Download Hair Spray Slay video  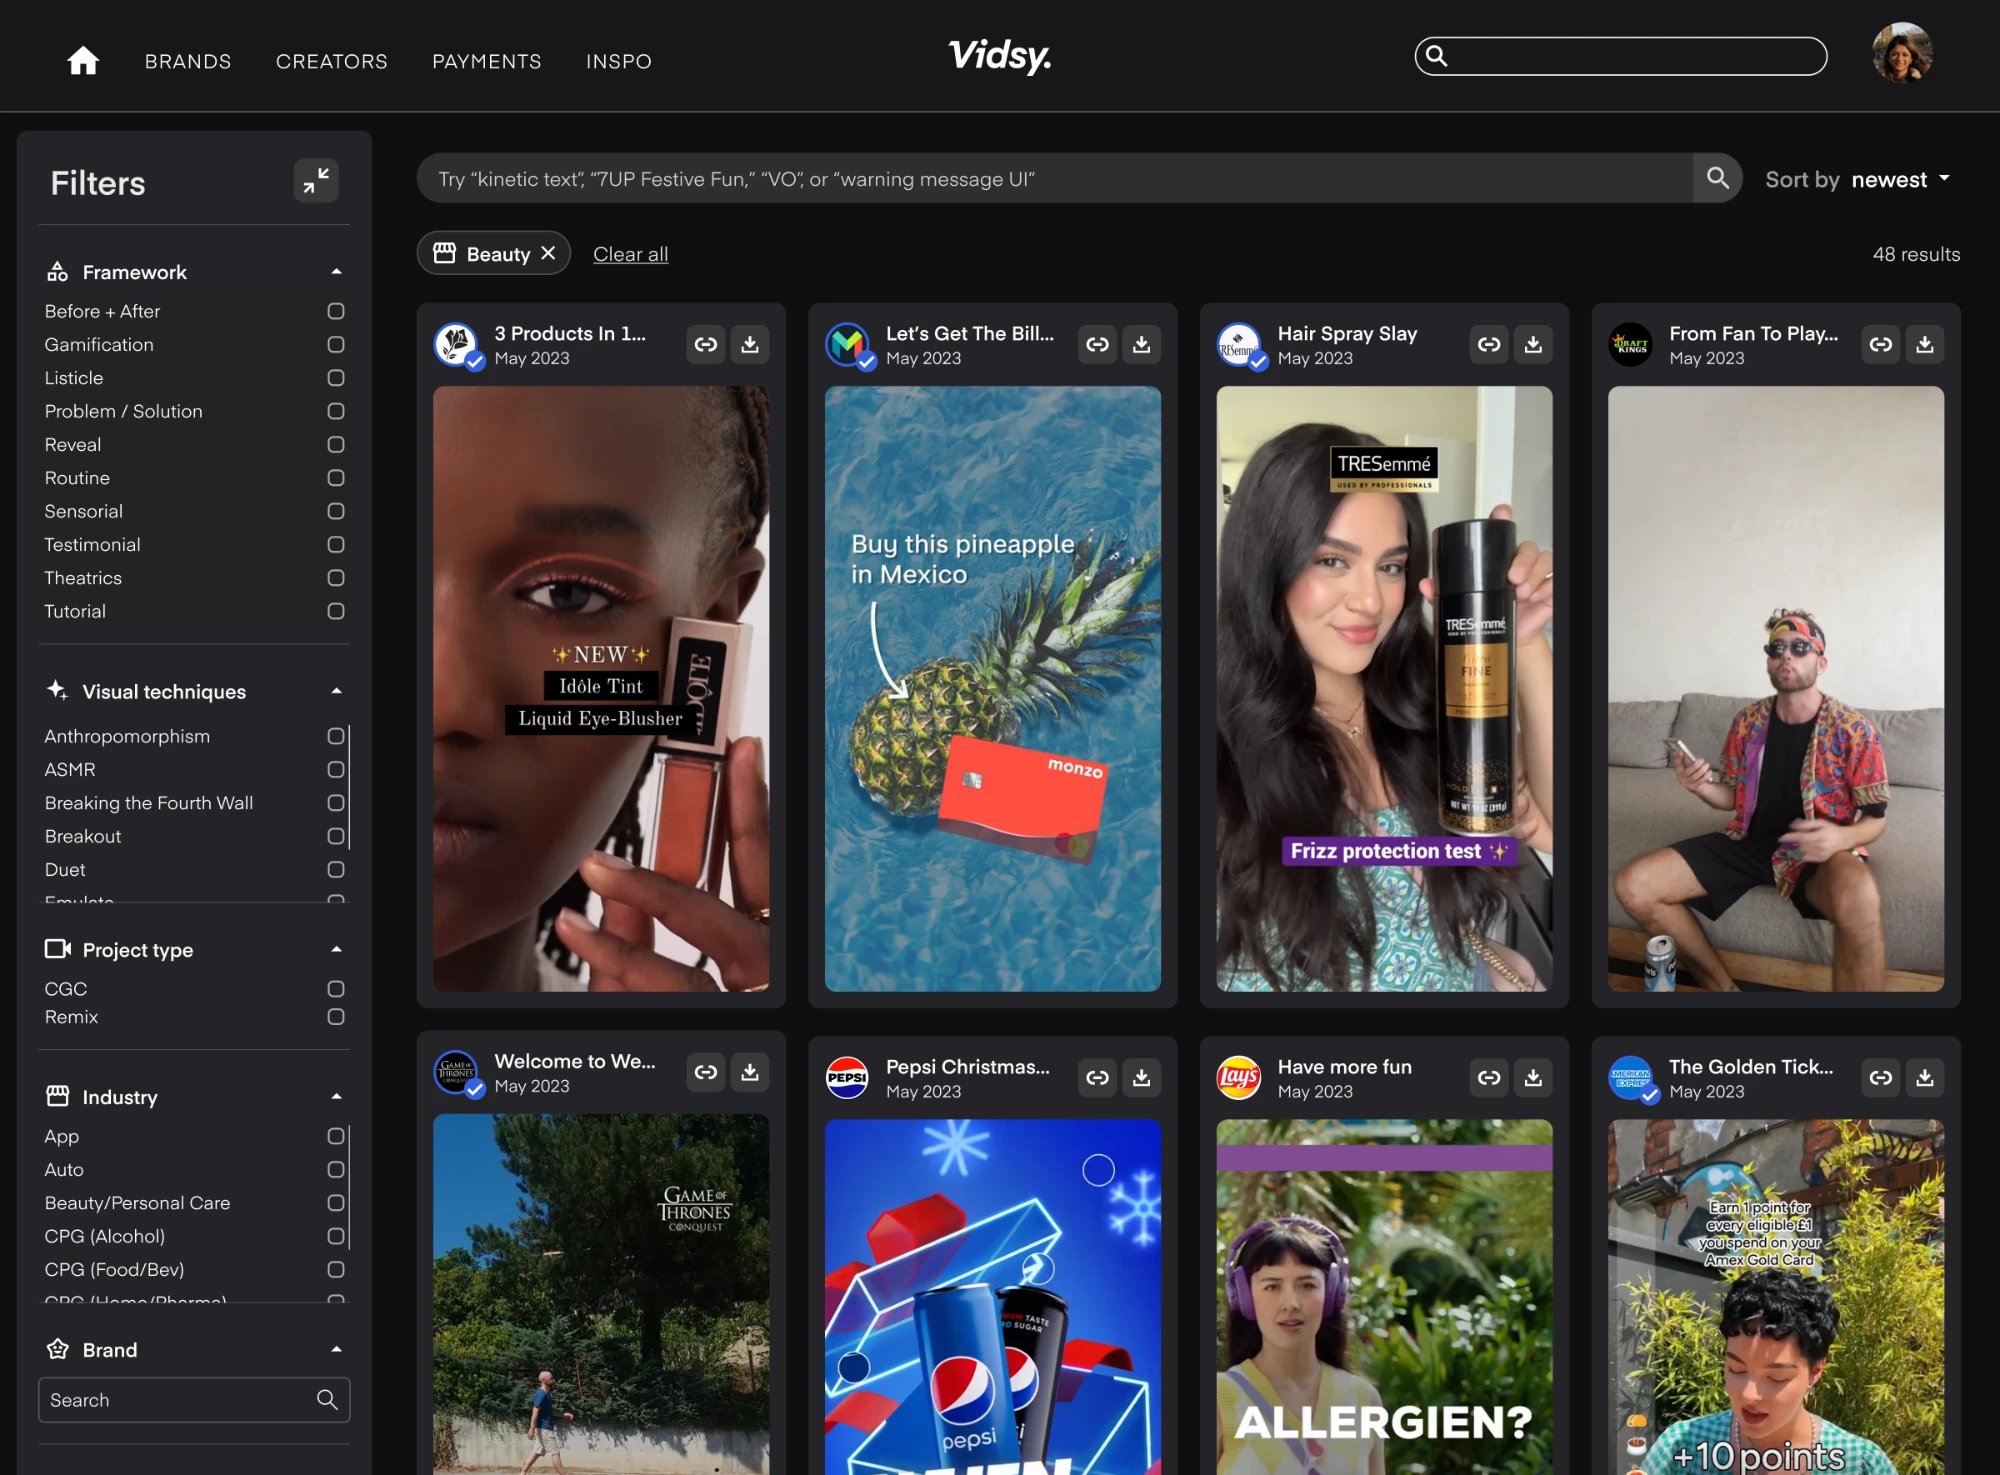tap(1533, 345)
